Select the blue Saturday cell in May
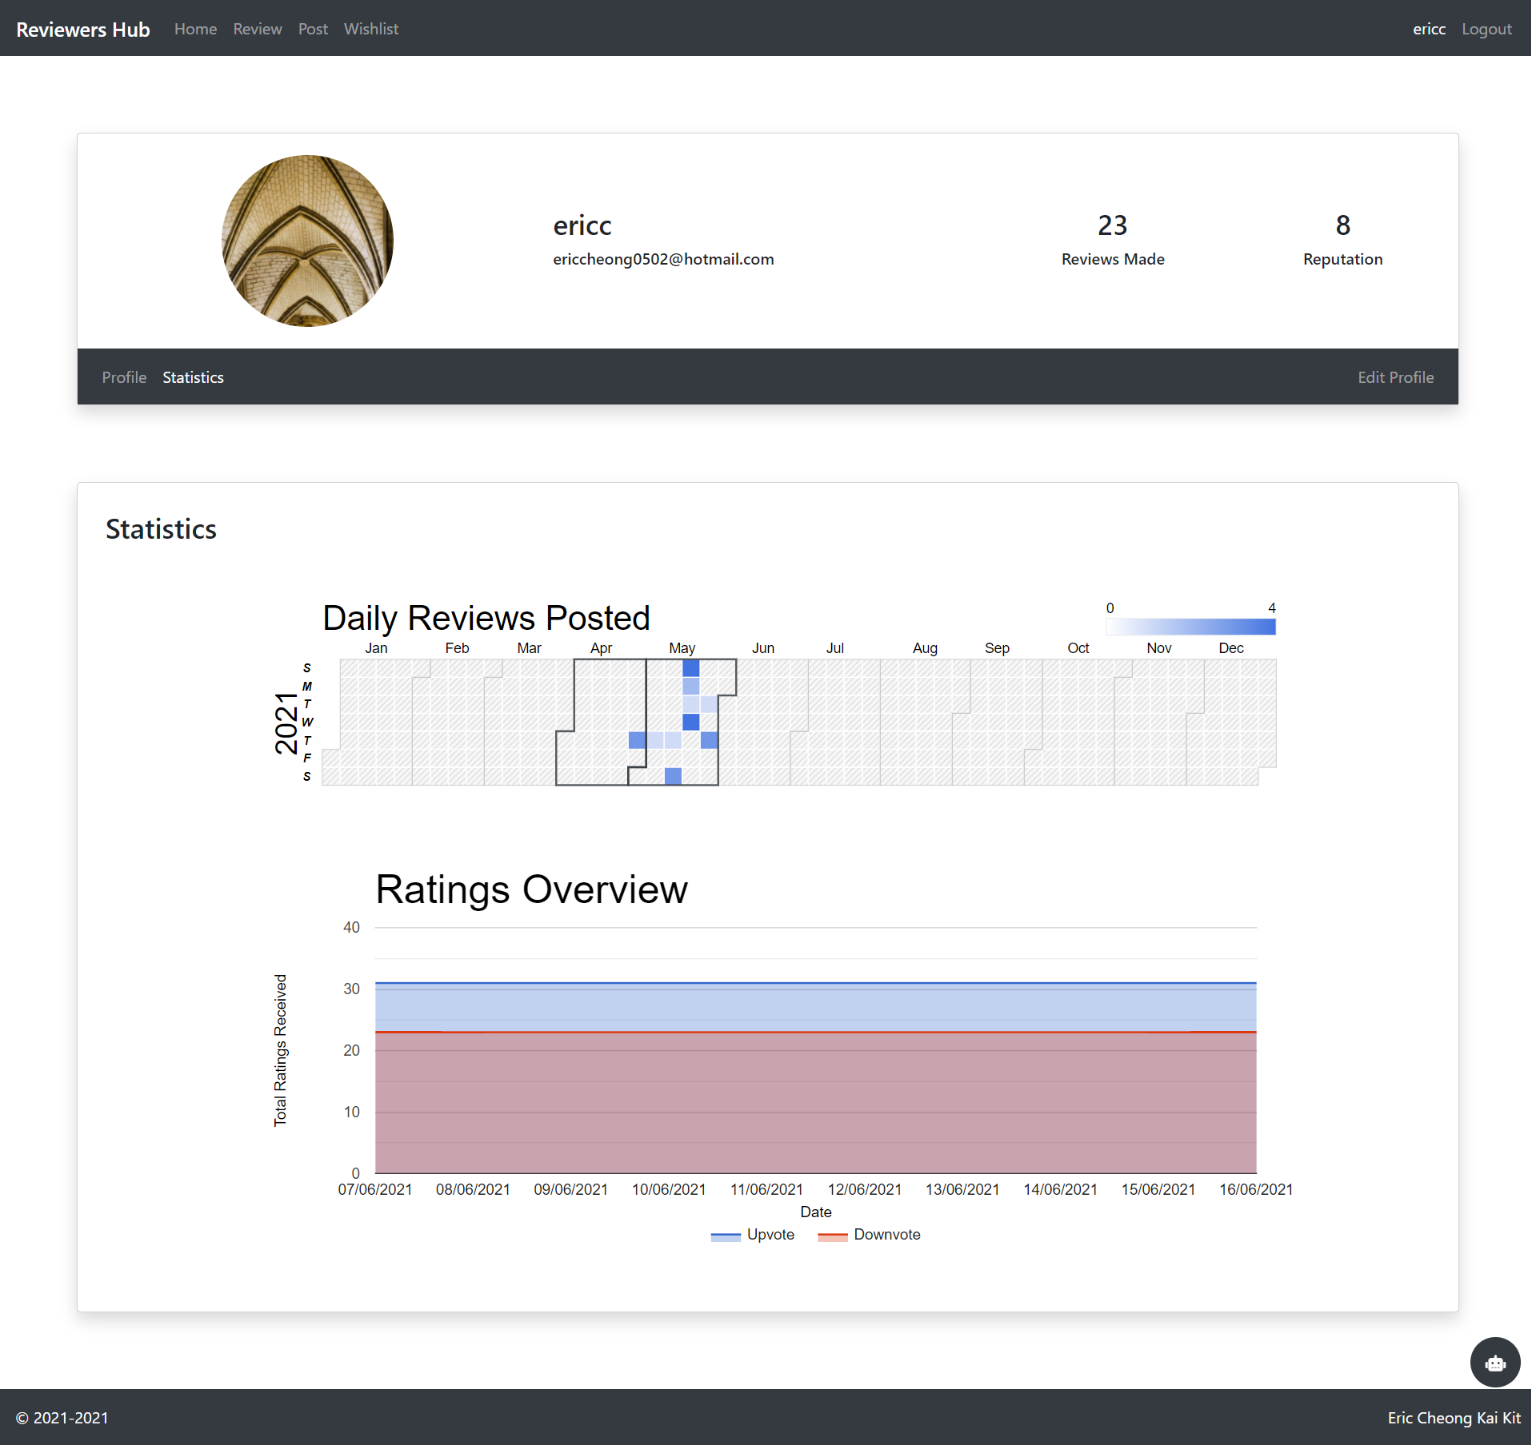Image resolution: width=1531 pixels, height=1445 pixels. (x=673, y=776)
